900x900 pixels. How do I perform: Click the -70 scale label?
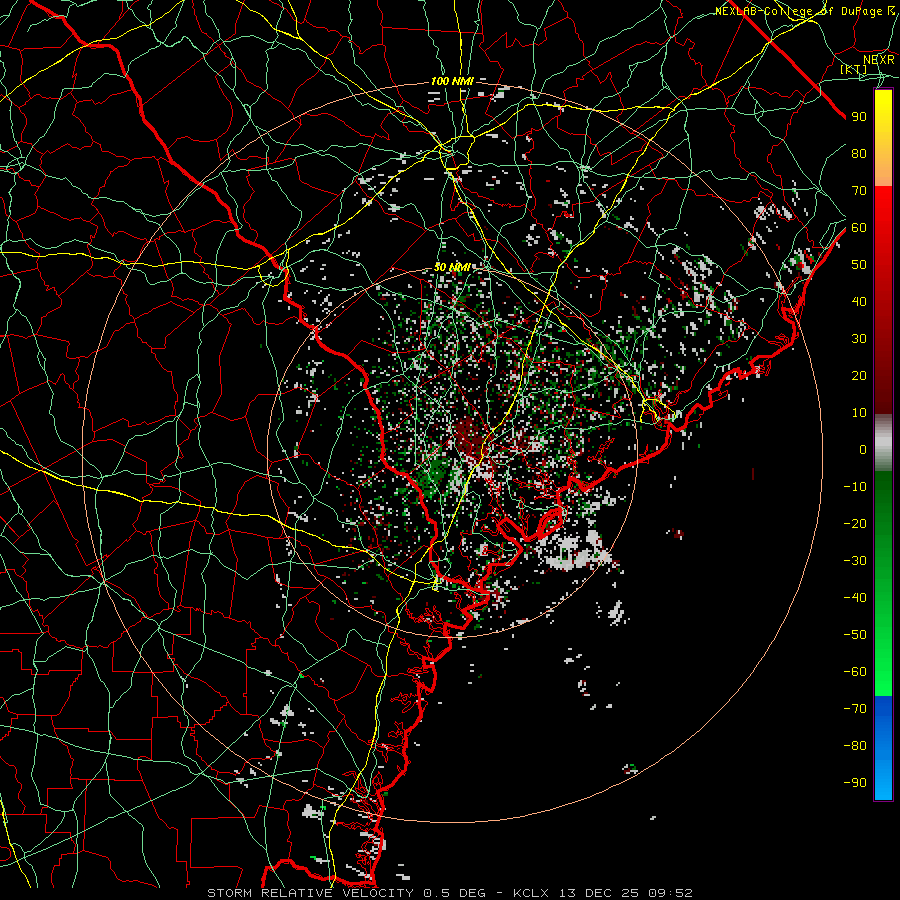pos(855,709)
